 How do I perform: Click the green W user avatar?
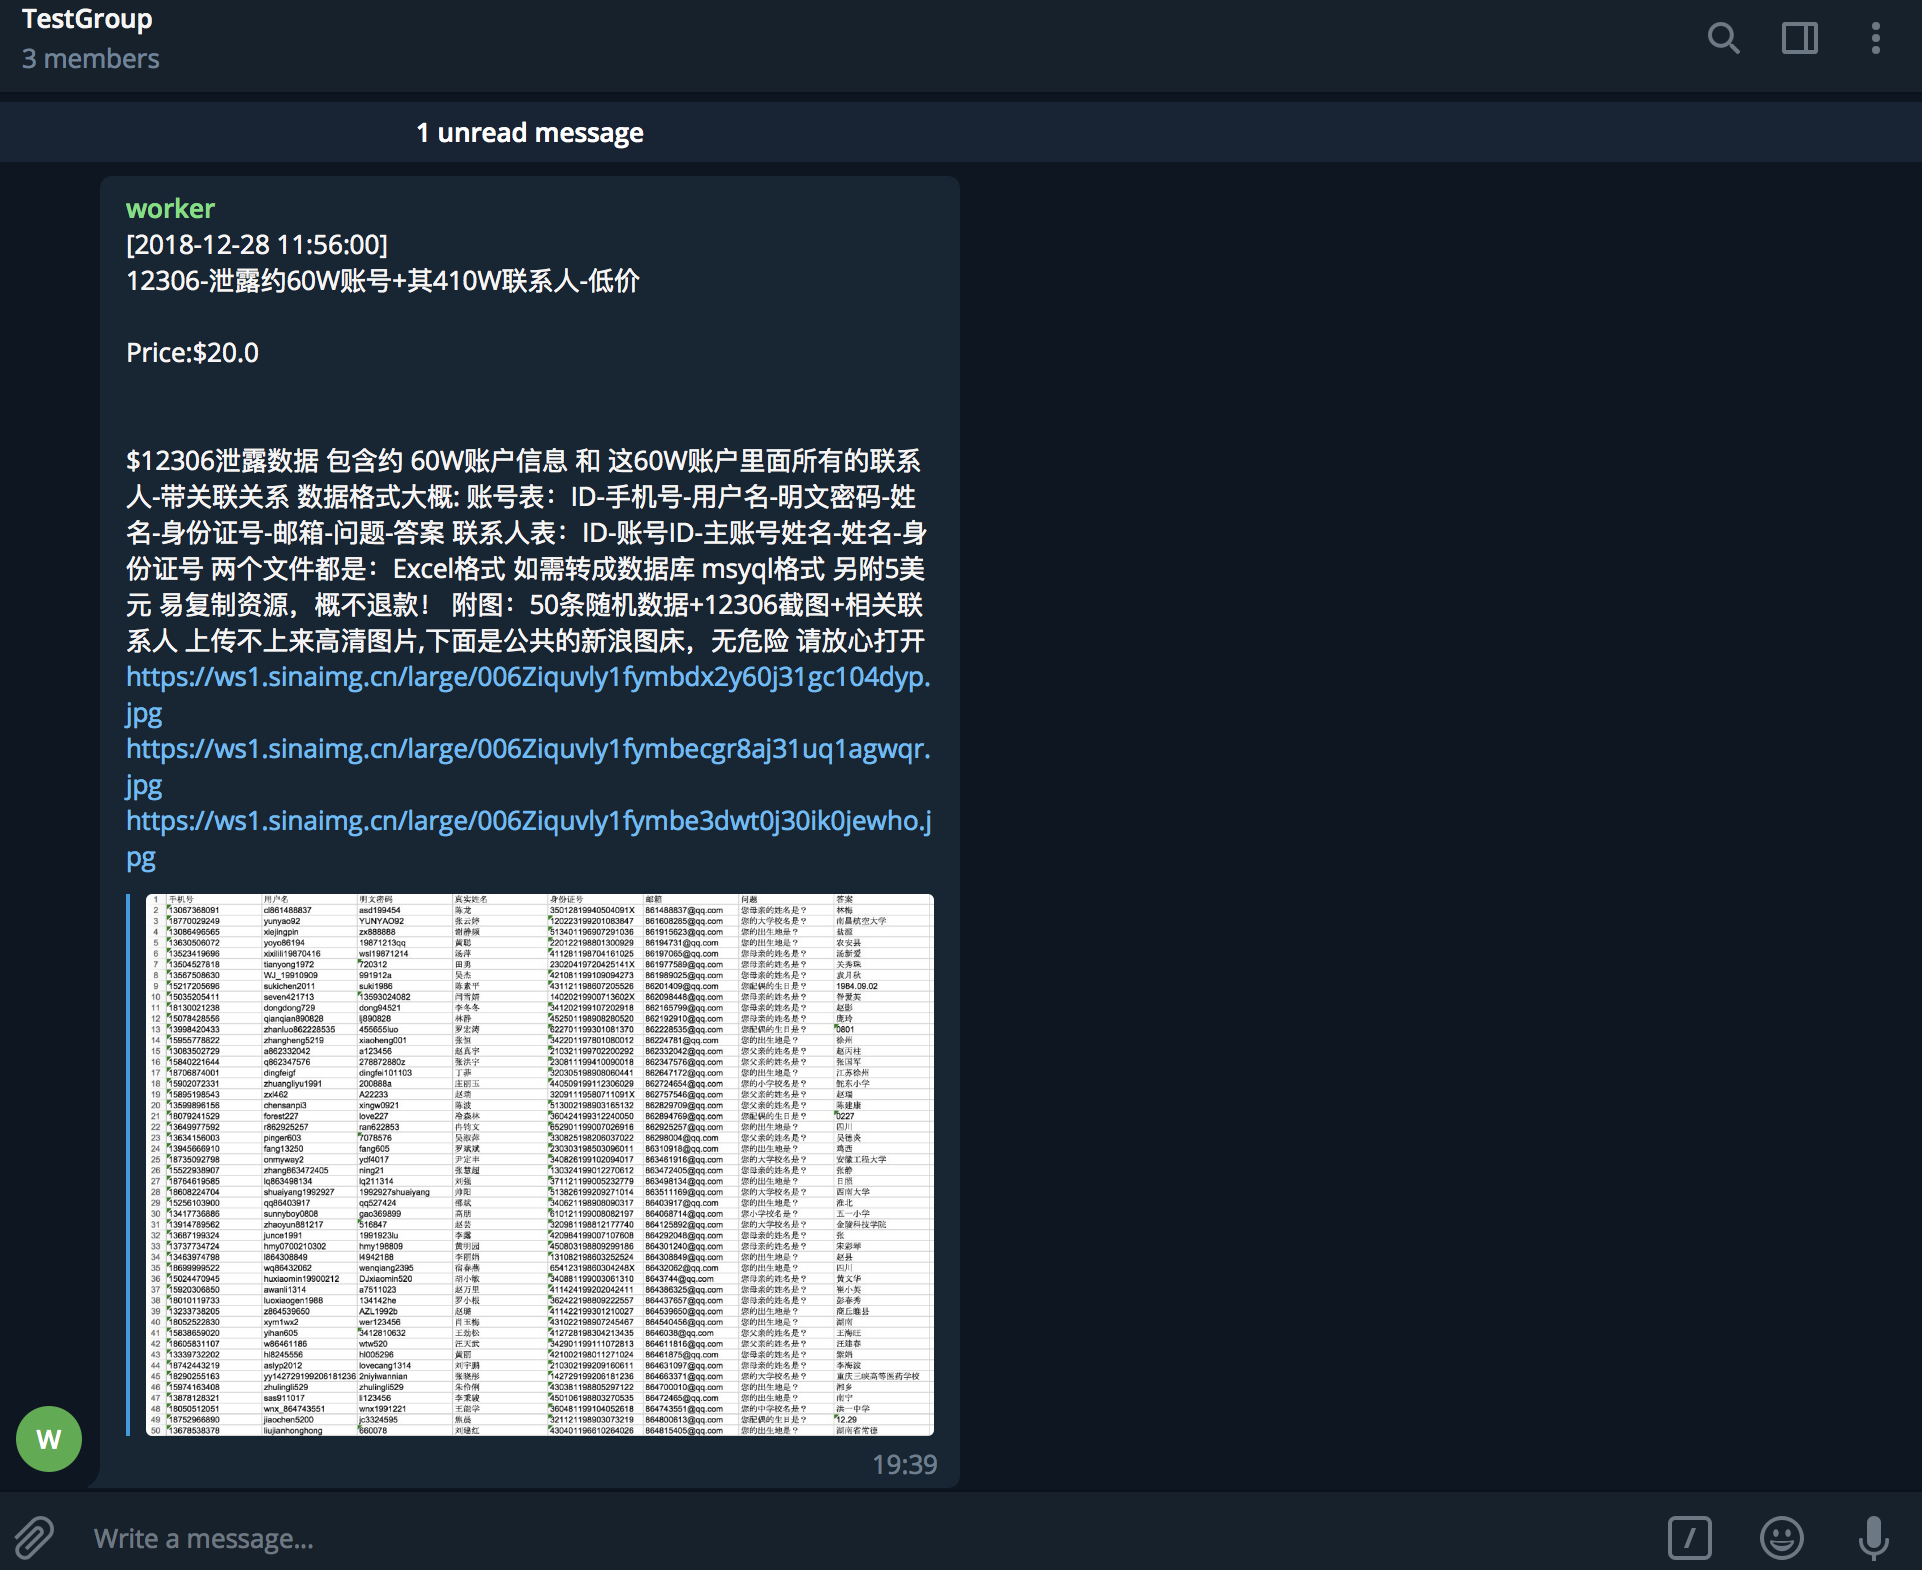pos(49,1439)
